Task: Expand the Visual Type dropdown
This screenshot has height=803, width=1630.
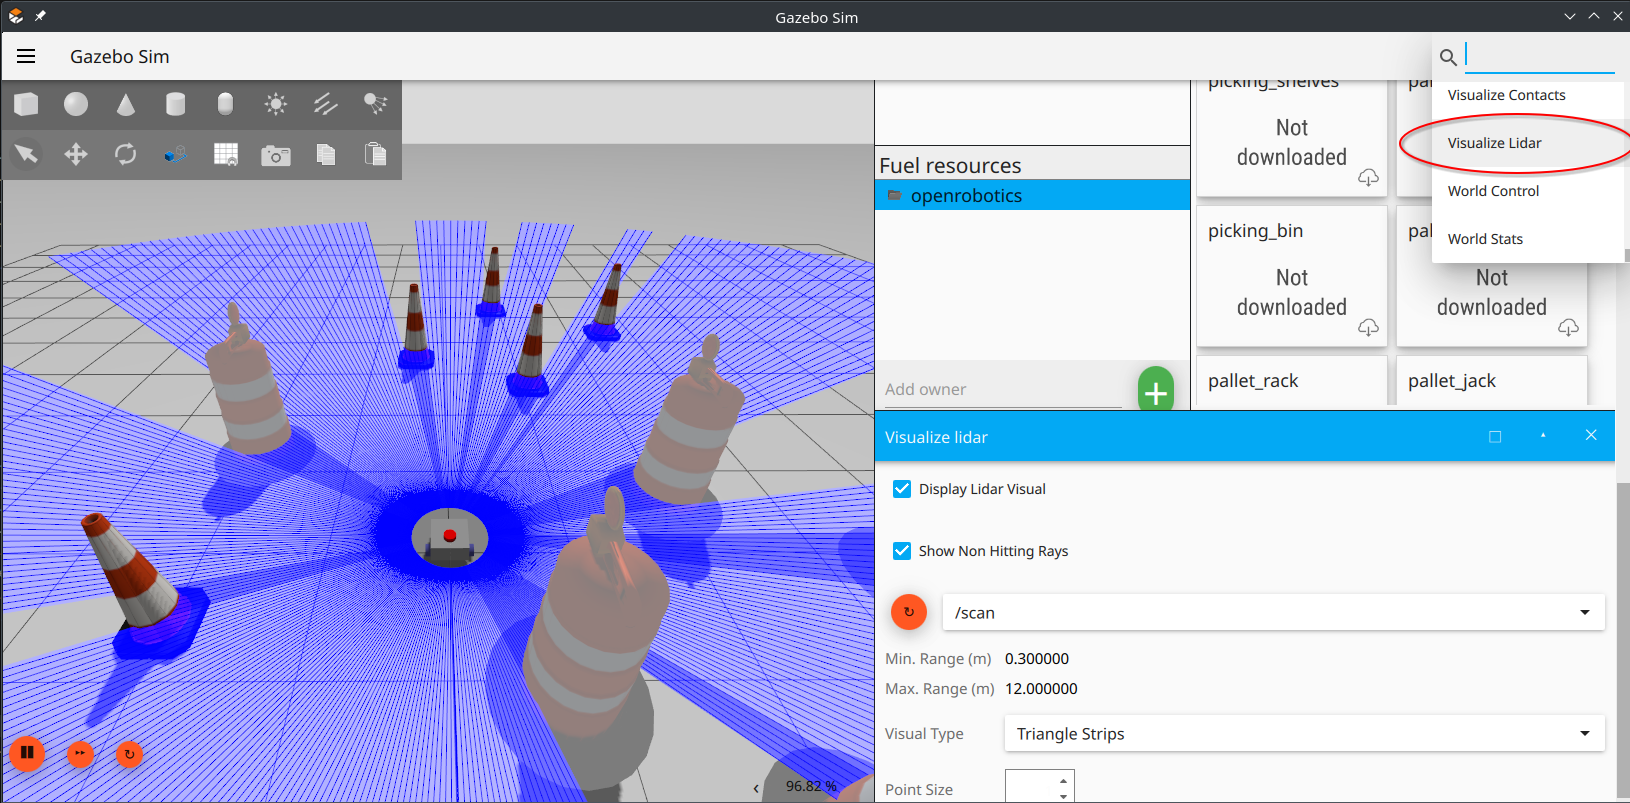Action: click(x=1304, y=734)
